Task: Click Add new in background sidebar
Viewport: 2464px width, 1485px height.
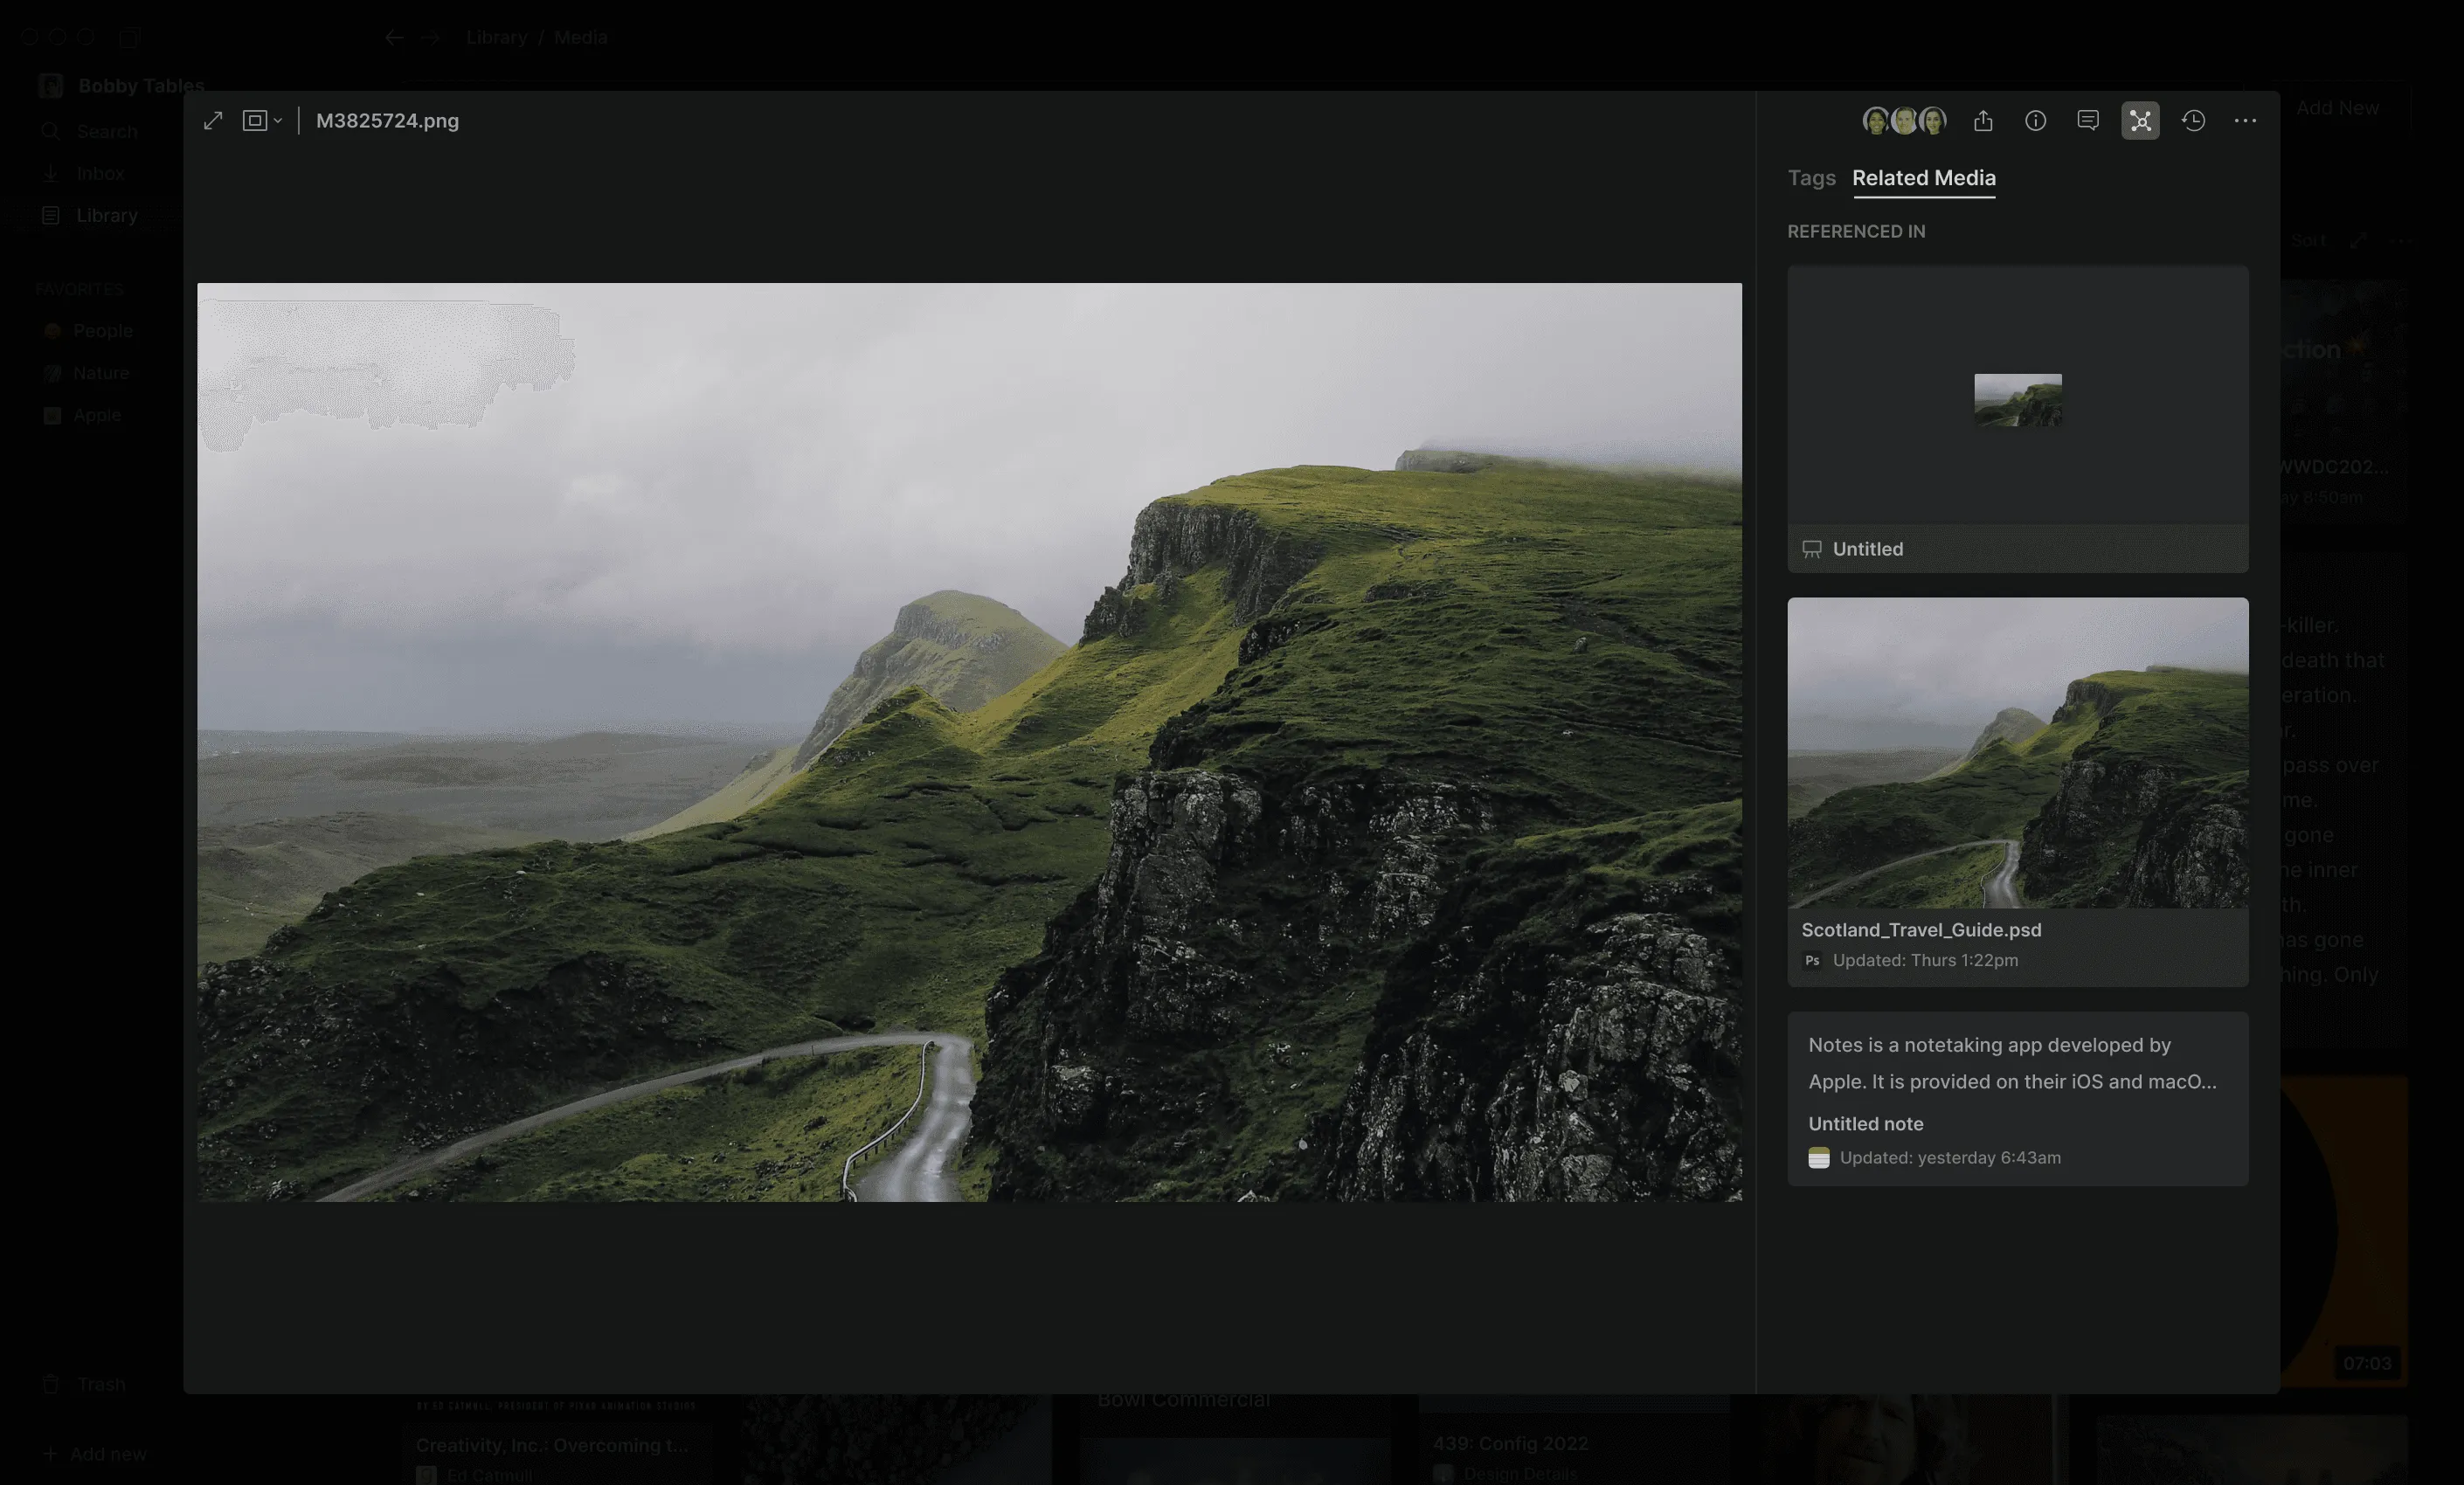Action: click(x=96, y=1454)
